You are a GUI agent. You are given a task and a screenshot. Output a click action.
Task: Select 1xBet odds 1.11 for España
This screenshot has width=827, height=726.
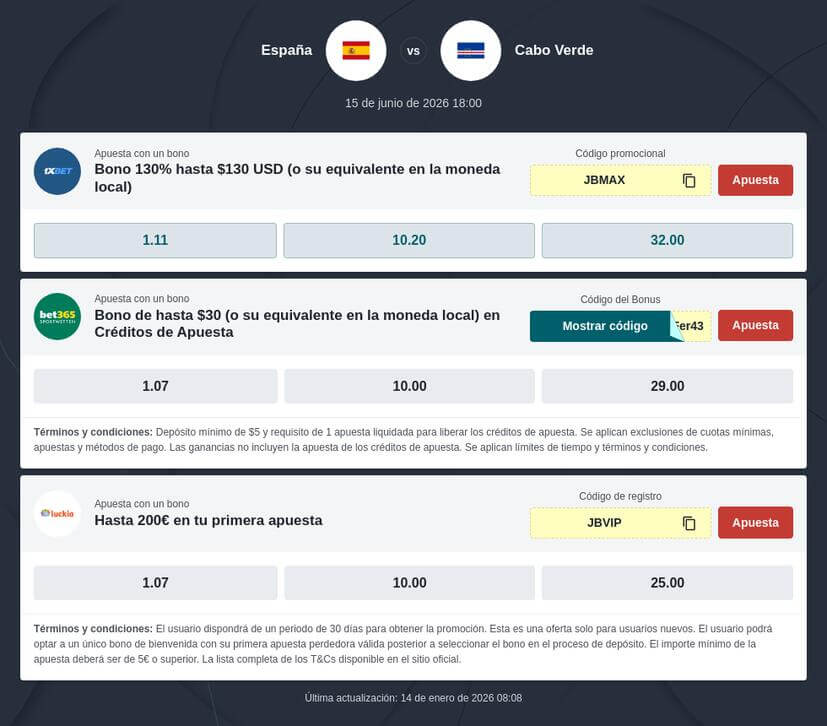[x=155, y=240]
